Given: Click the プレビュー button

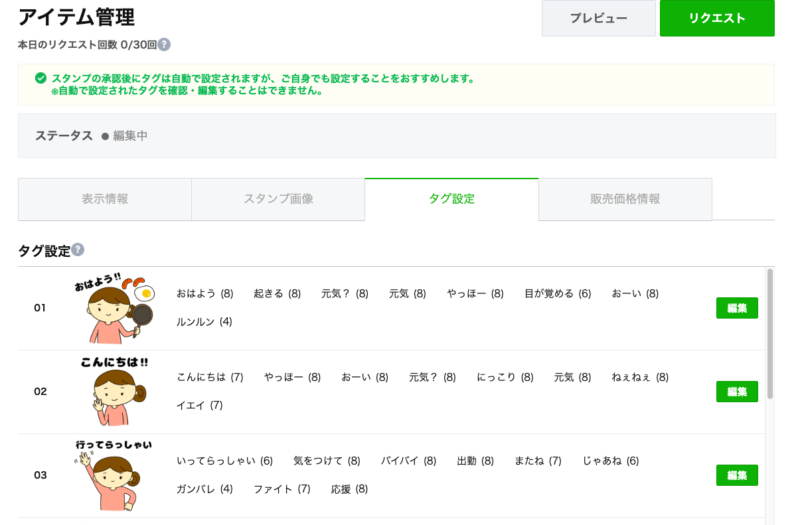Looking at the screenshot, I should 598,18.
